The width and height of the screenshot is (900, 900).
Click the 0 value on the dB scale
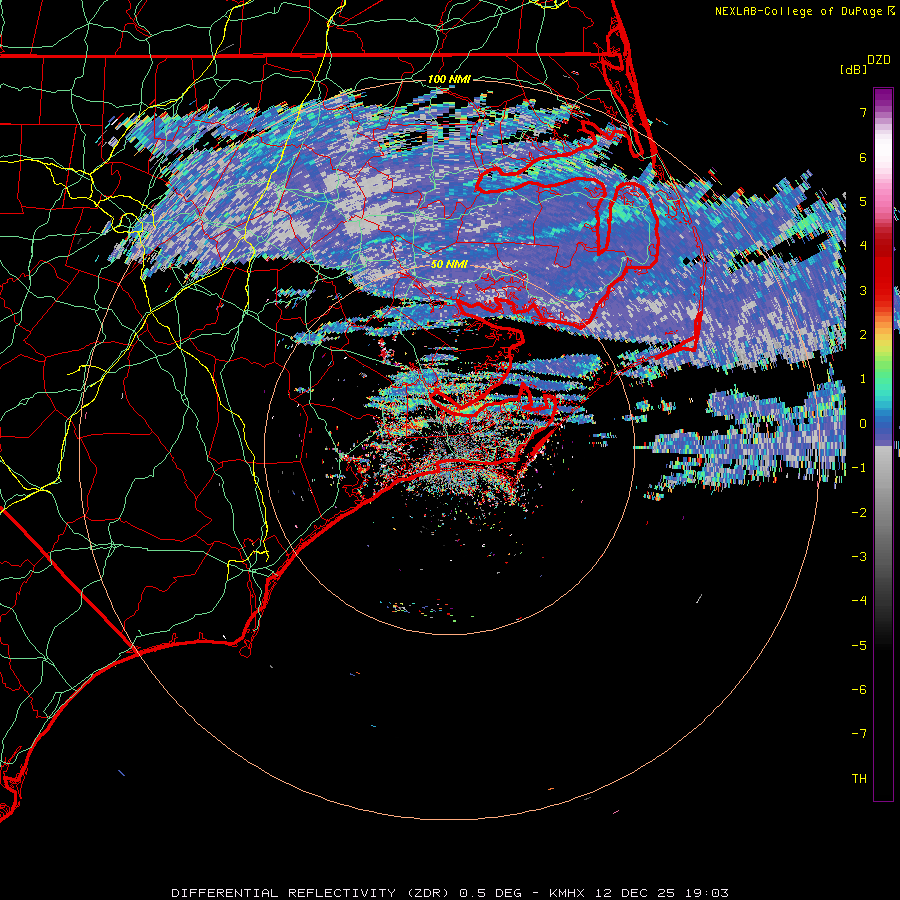click(863, 424)
